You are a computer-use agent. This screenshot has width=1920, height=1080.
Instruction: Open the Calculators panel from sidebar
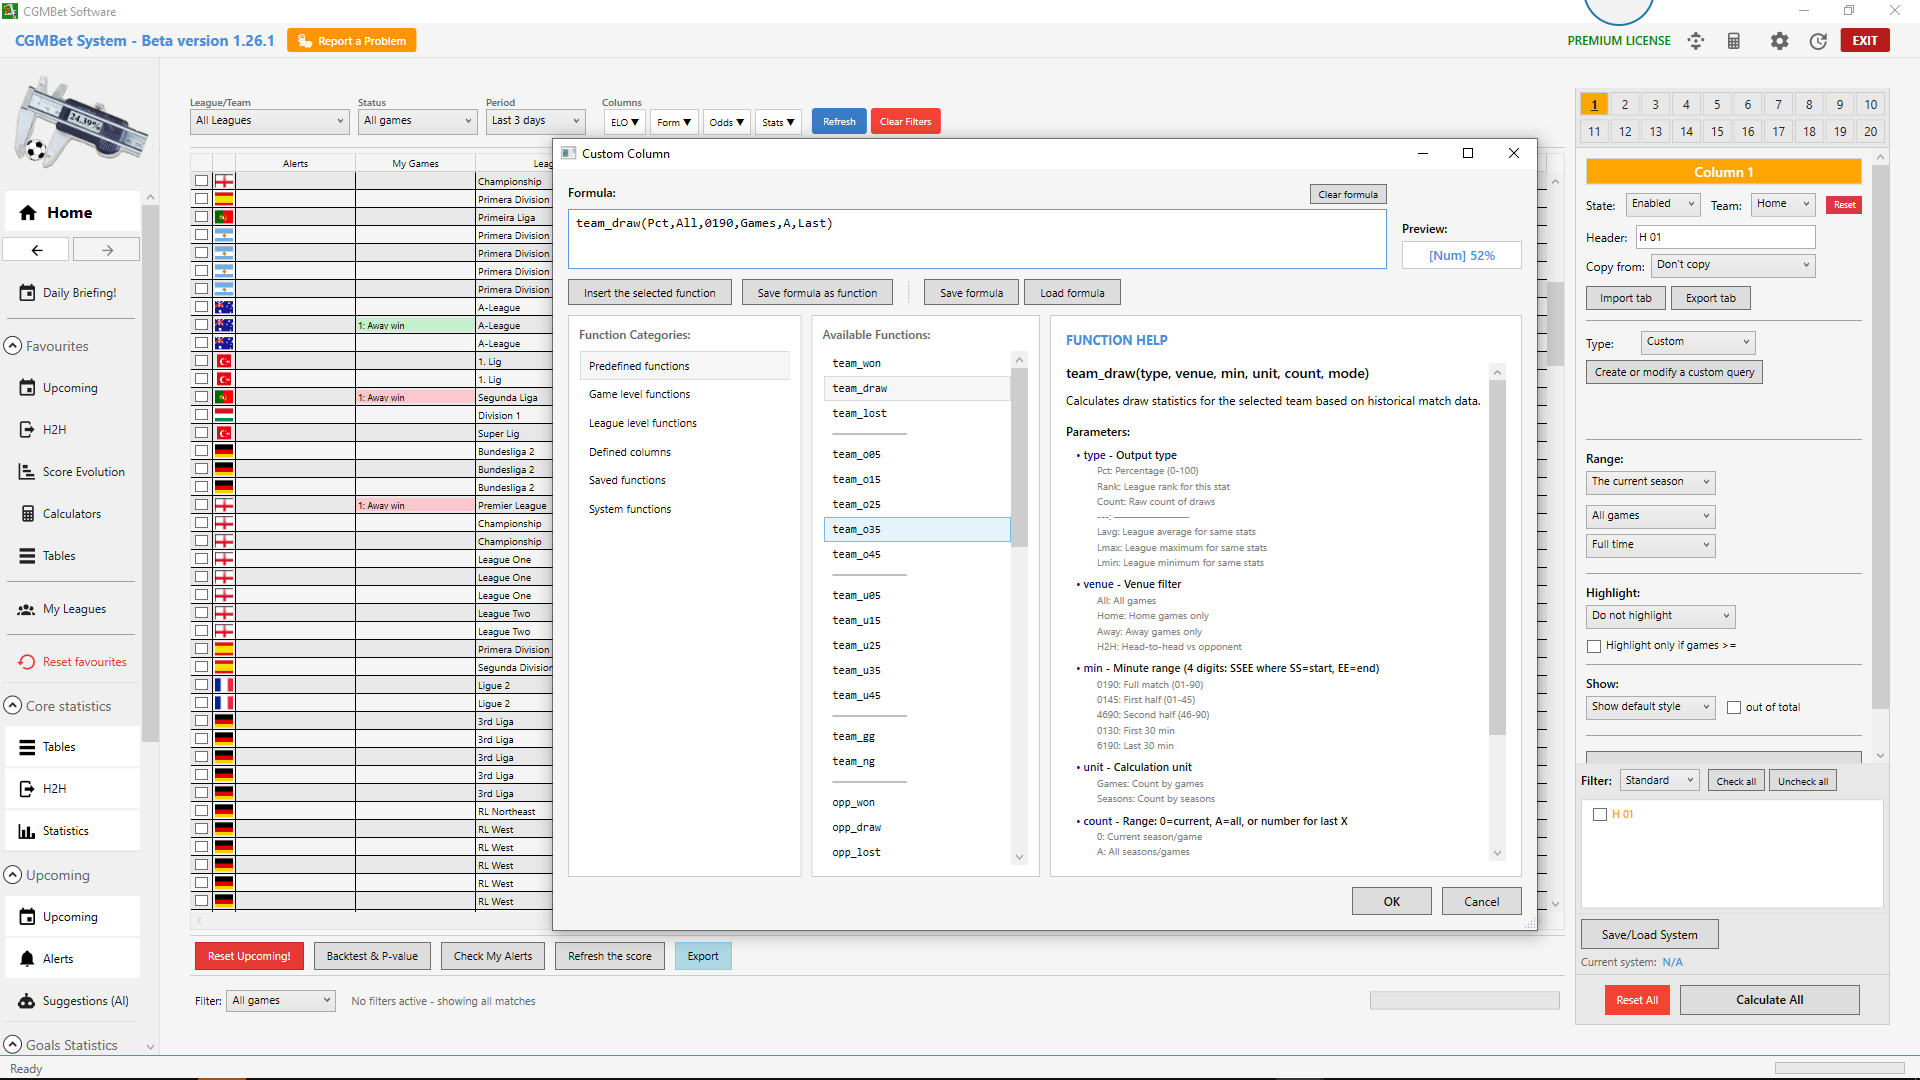pos(71,513)
